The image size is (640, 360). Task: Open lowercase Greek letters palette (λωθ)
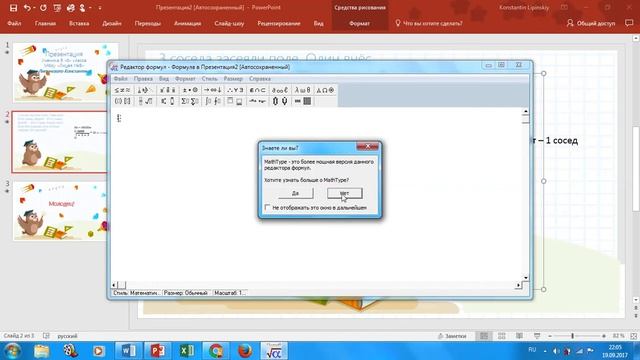coord(302,90)
